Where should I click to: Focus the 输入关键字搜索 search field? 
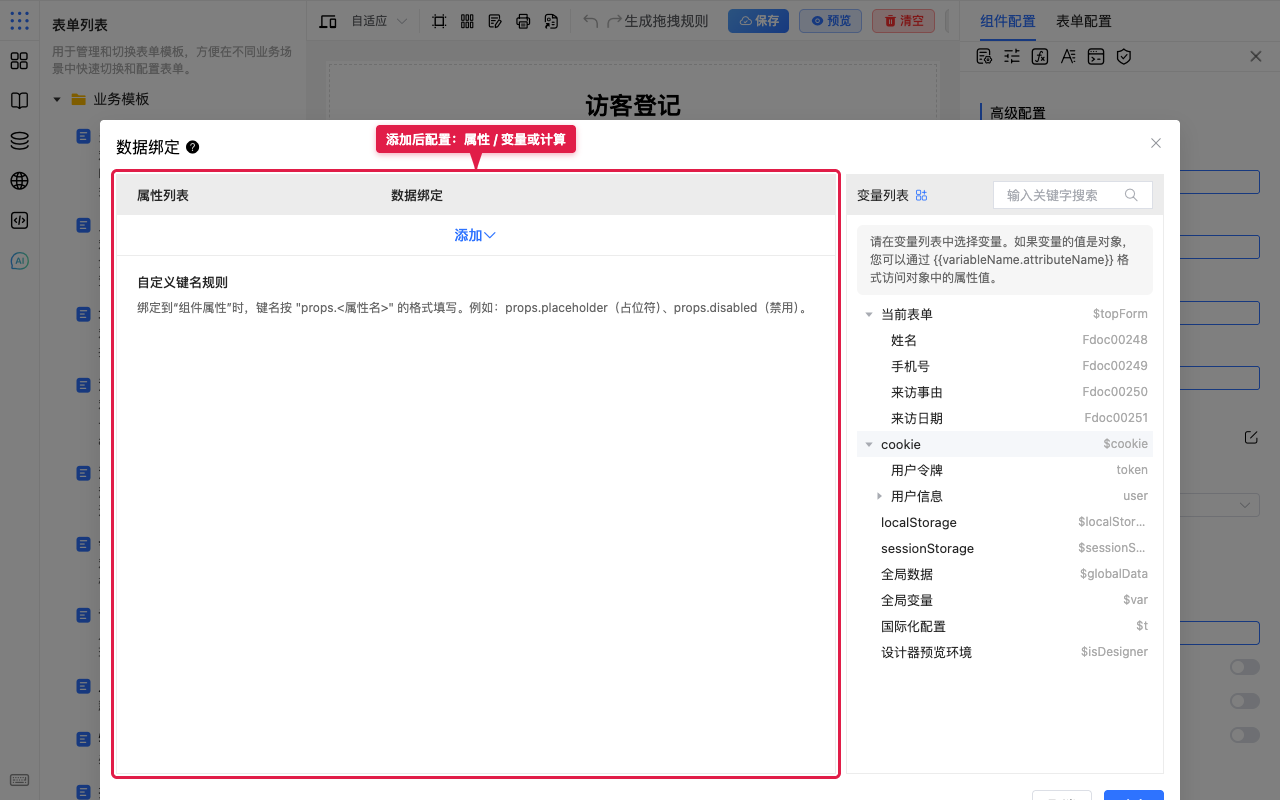click(1073, 195)
